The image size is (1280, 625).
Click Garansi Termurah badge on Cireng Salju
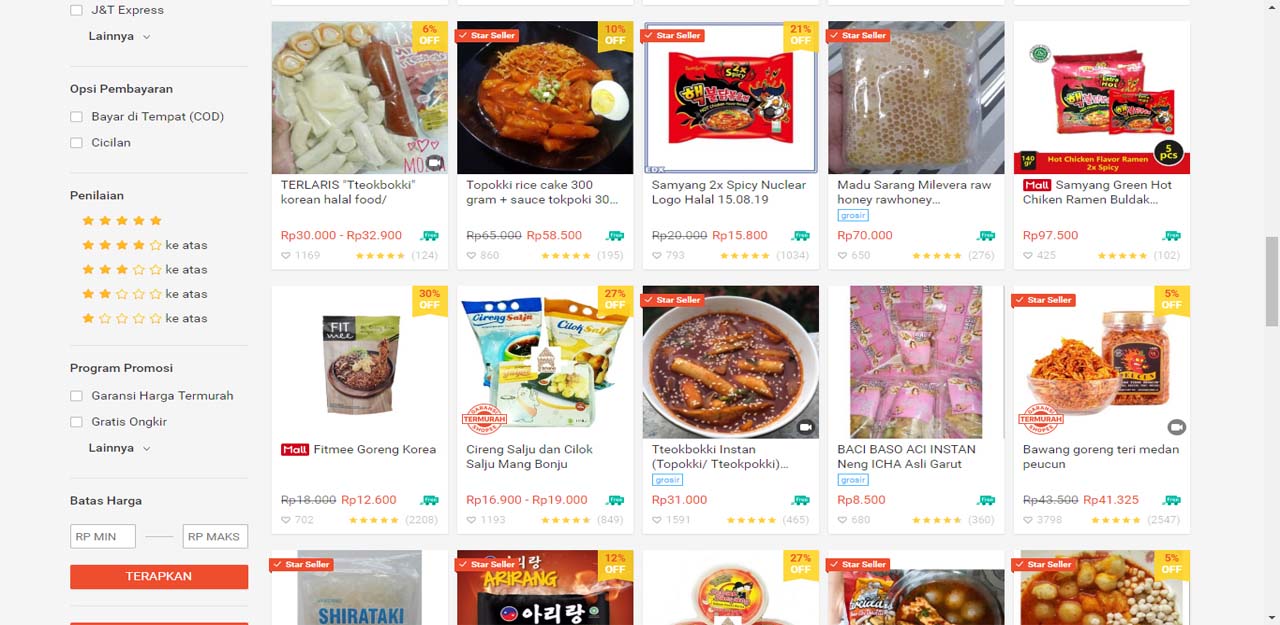[x=484, y=418]
